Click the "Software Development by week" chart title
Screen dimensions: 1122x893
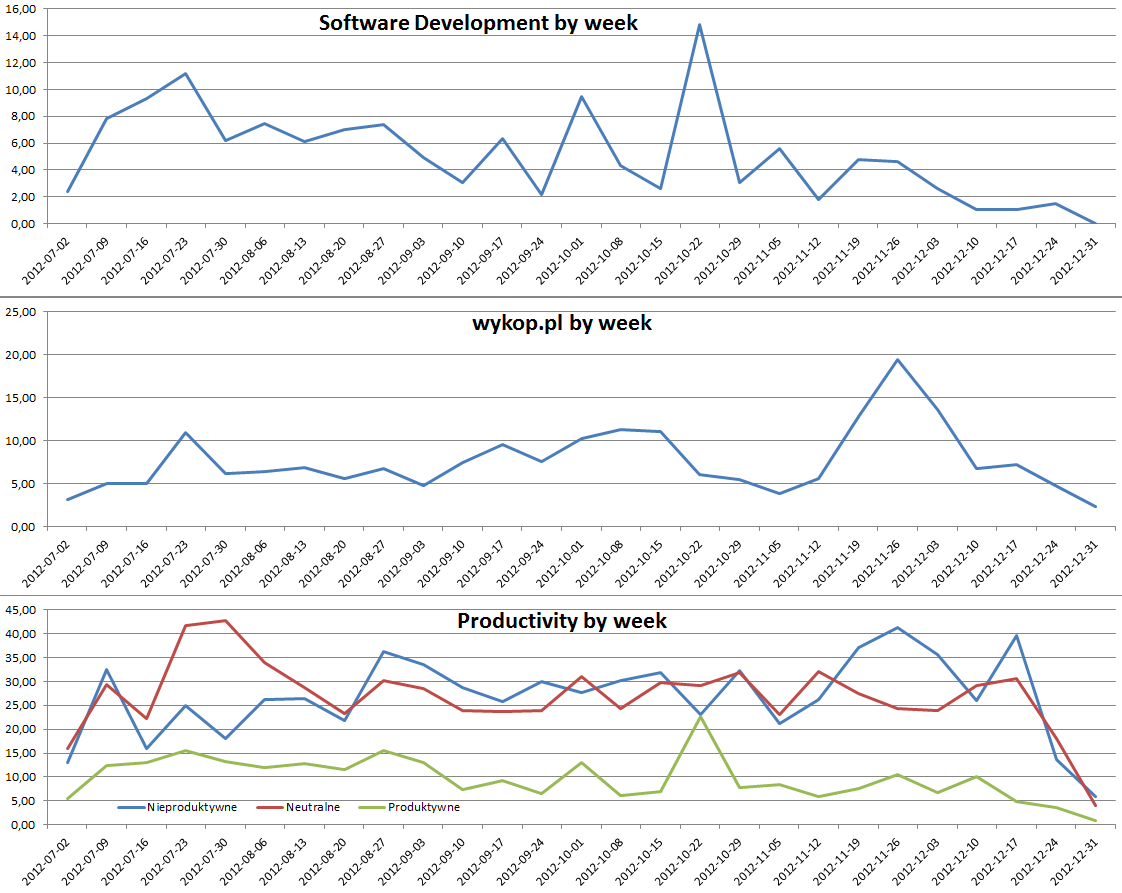(478, 23)
